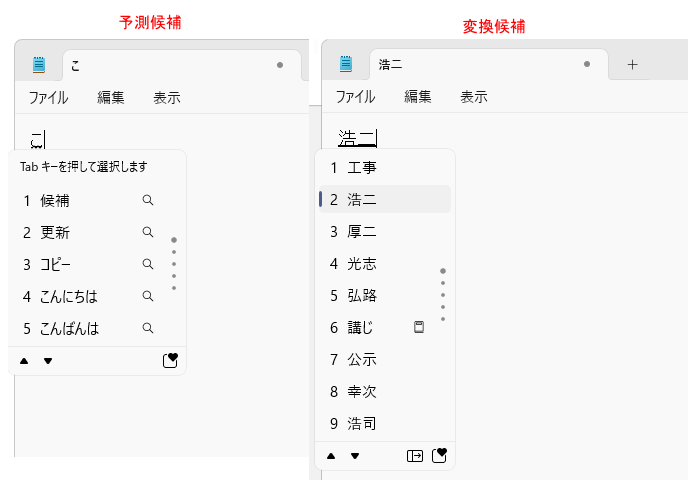Choose highlighted candidate 2 浩二
Screen dimensions: 688x483
(385, 199)
